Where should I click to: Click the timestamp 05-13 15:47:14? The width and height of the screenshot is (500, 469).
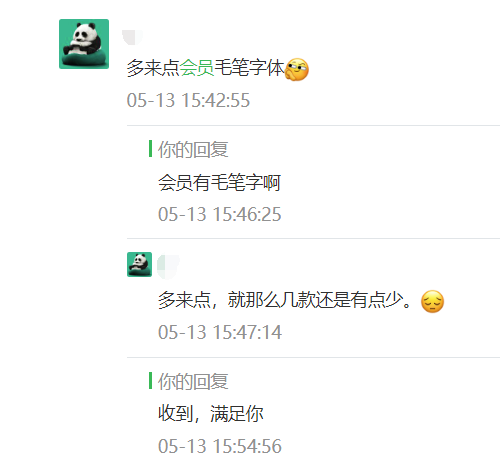220,332
